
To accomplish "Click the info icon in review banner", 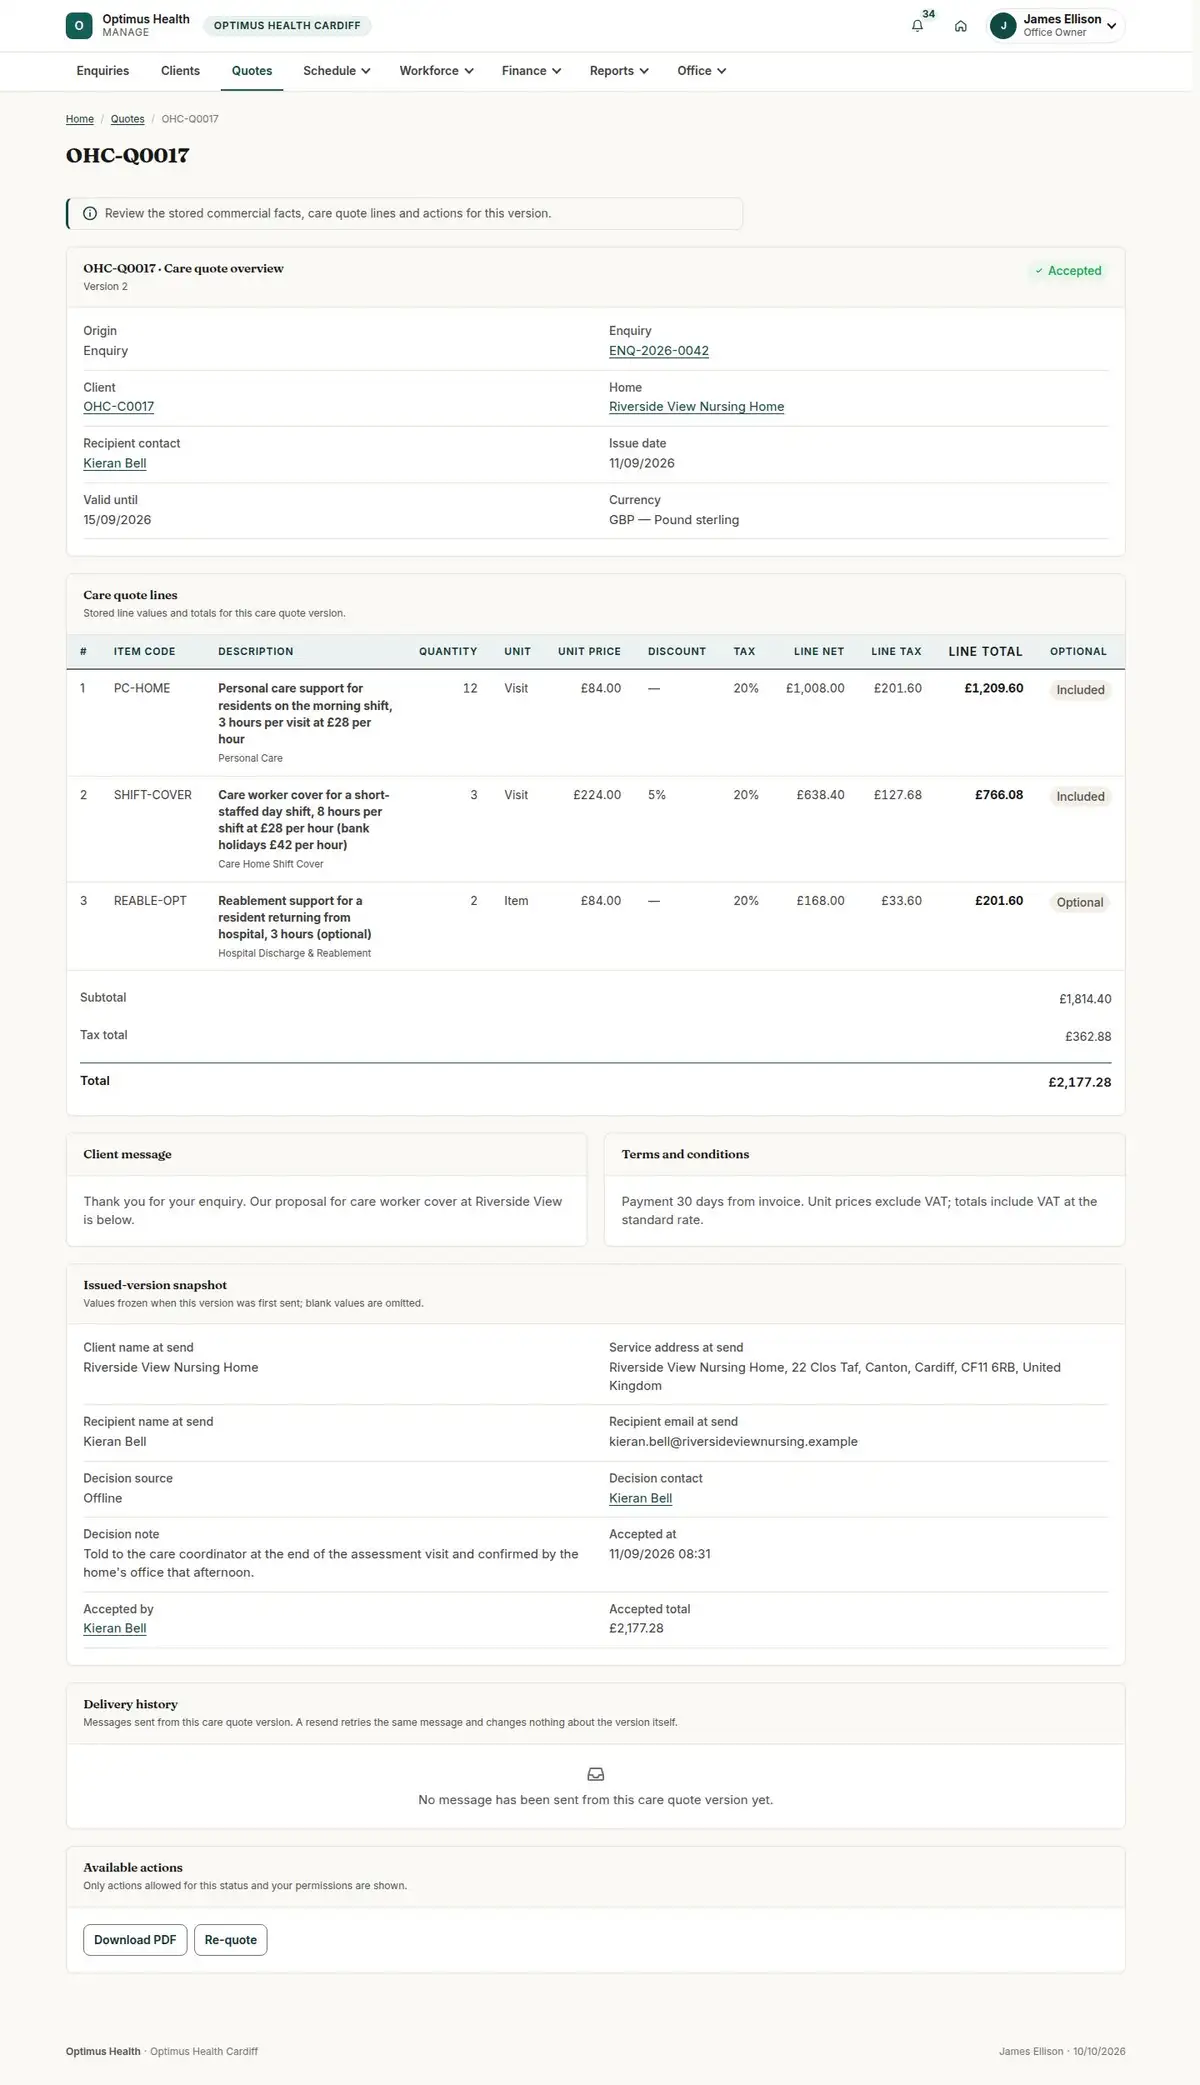I will pyautogui.click(x=90, y=213).
